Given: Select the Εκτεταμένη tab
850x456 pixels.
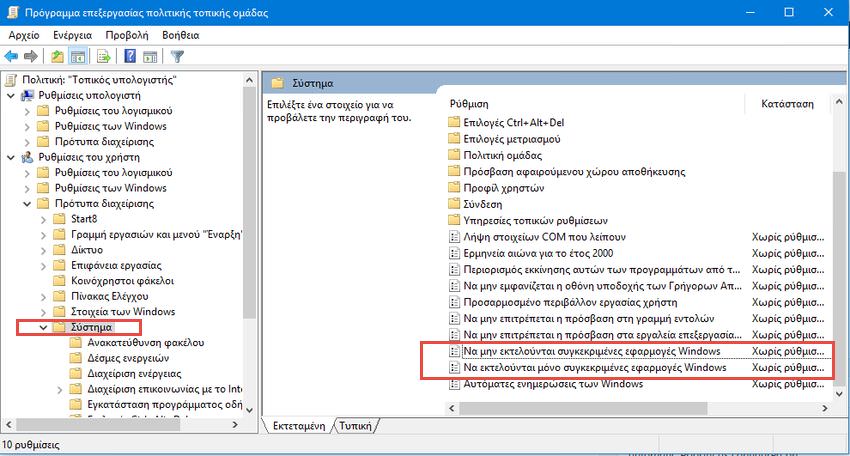Looking at the screenshot, I should (x=300, y=425).
